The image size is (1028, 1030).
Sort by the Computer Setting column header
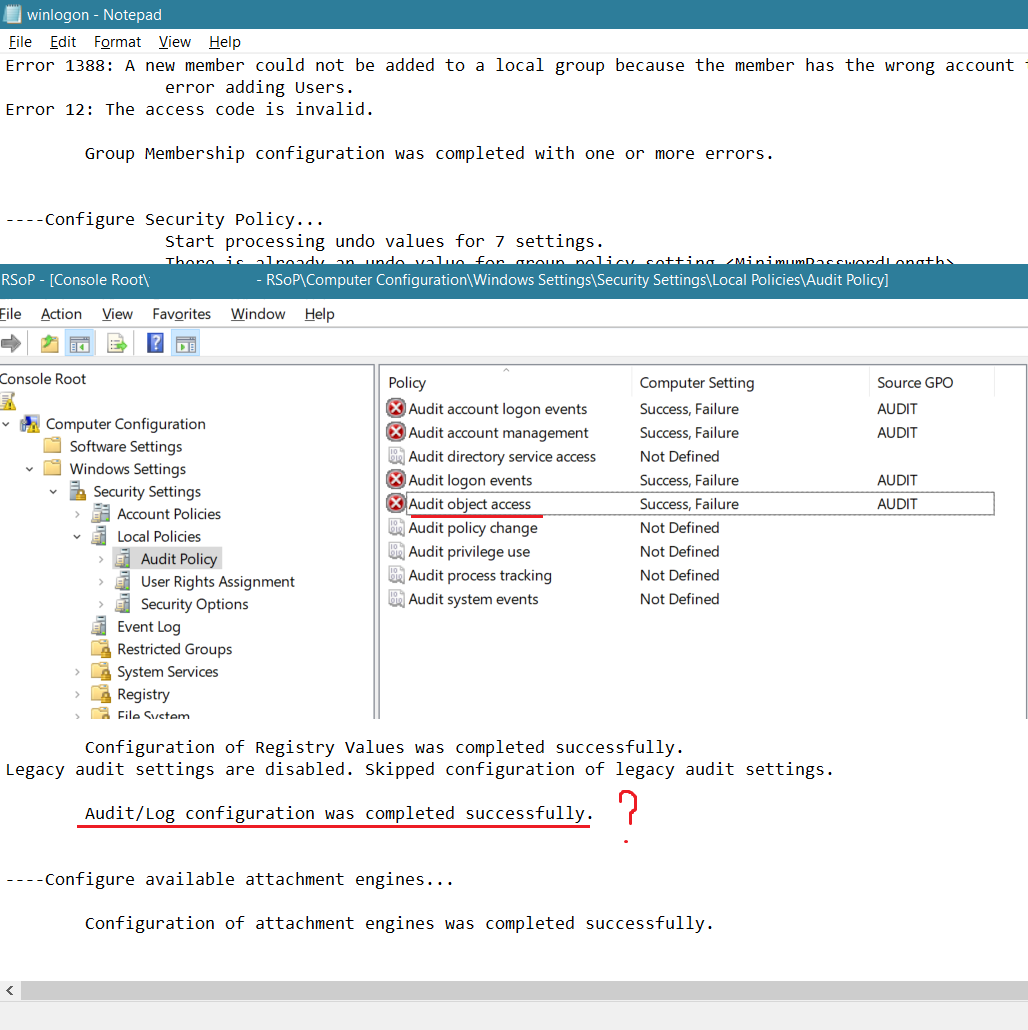[749, 382]
